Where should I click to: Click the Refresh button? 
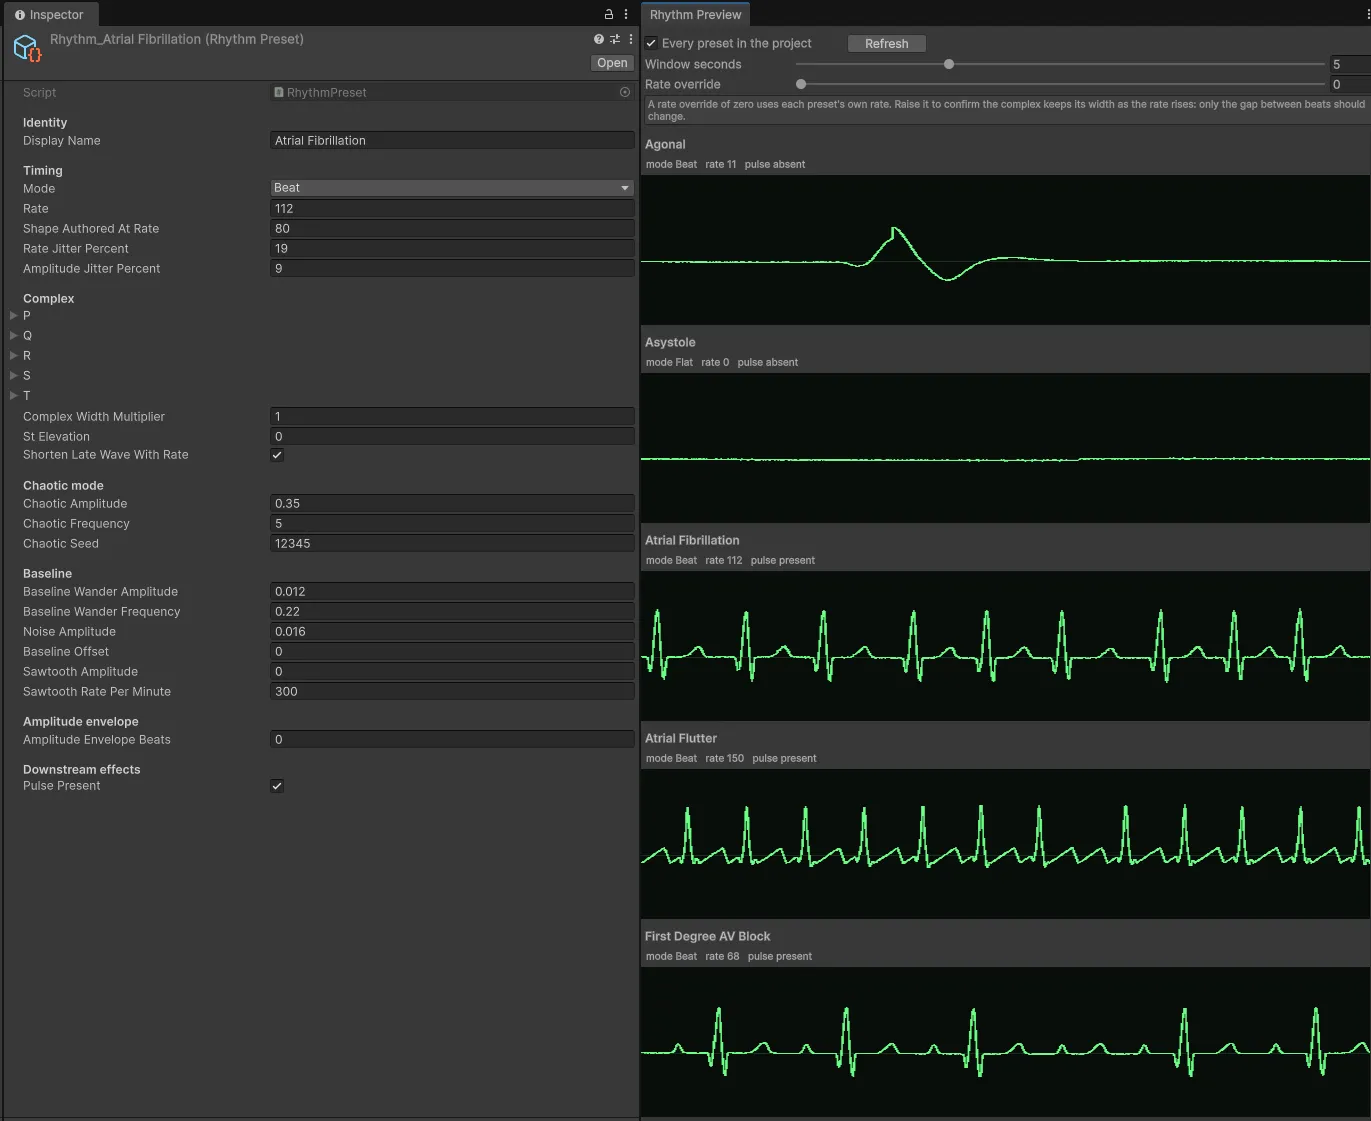(887, 43)
